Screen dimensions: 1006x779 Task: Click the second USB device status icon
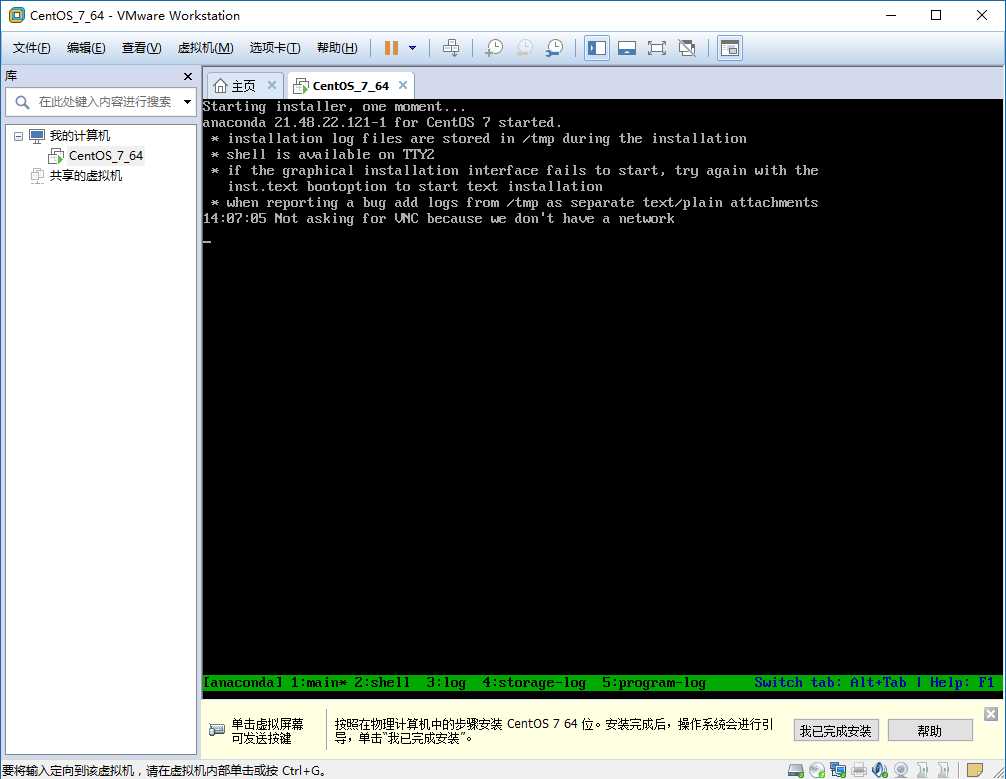[x=944, y=769]
